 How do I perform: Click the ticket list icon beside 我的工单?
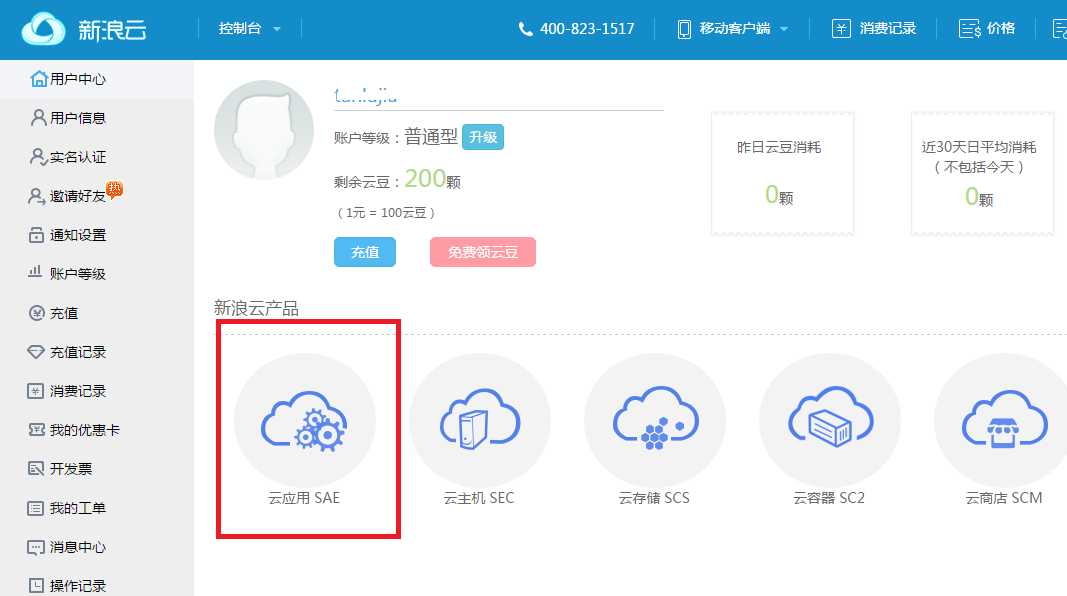coord(35,508)
